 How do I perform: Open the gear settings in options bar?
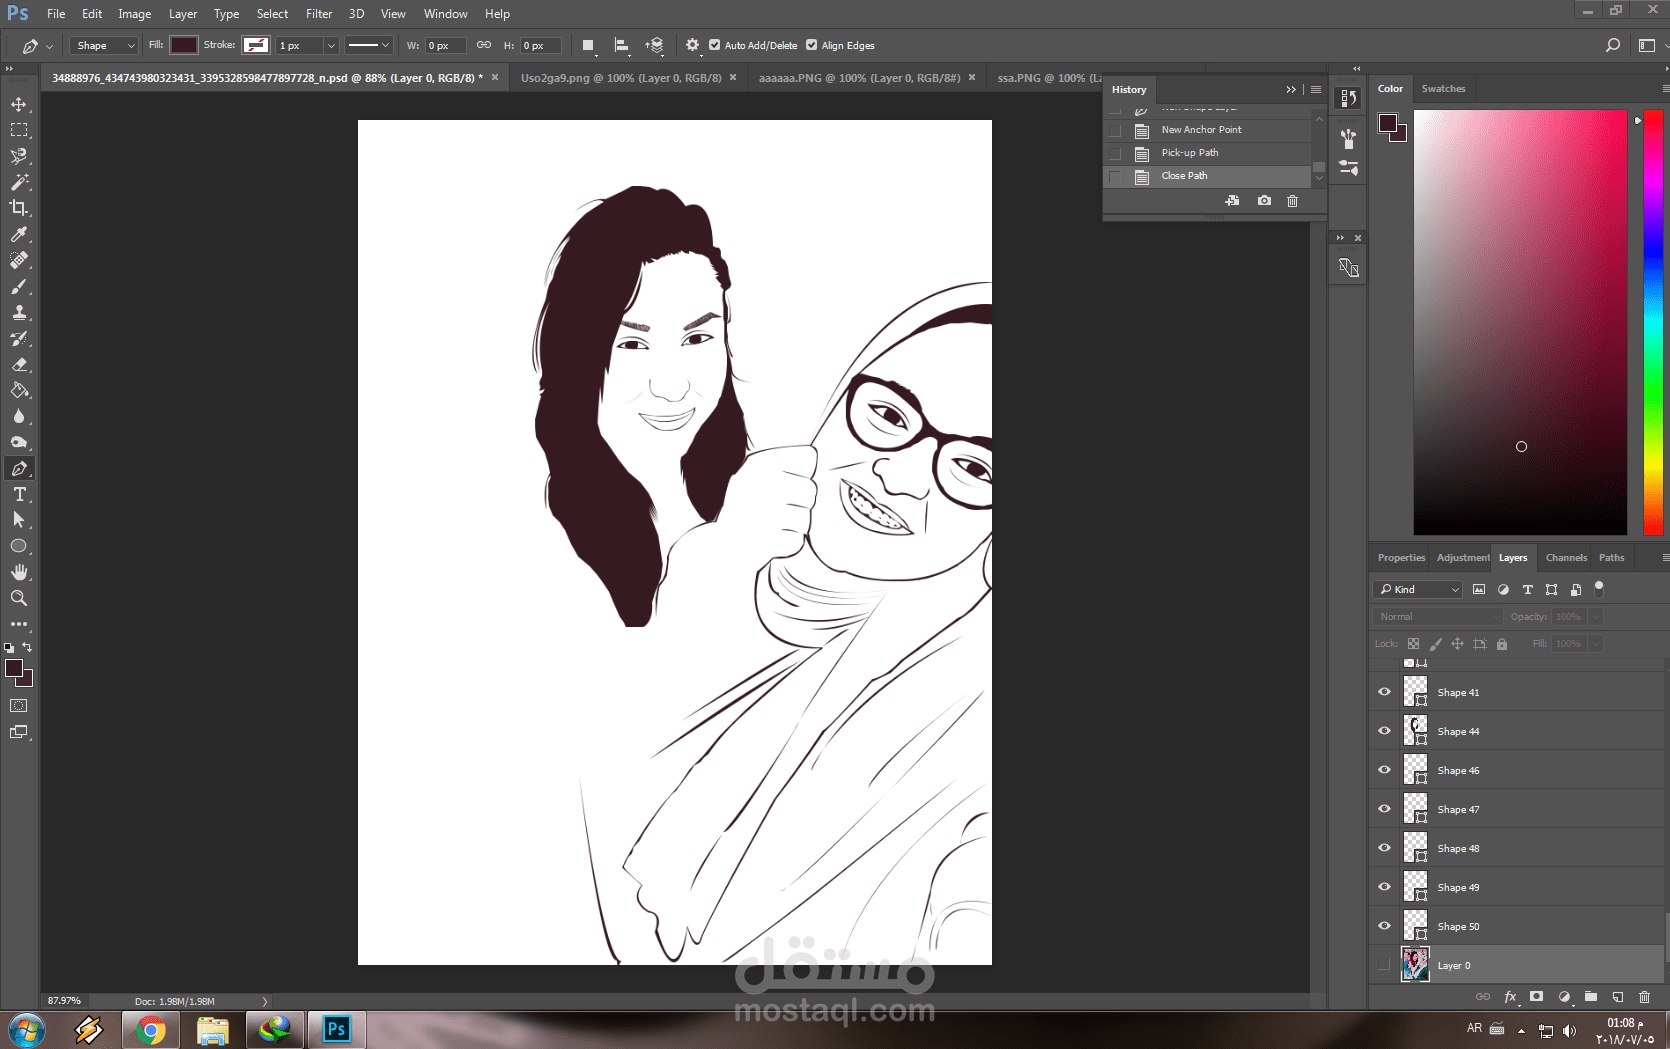692,45
